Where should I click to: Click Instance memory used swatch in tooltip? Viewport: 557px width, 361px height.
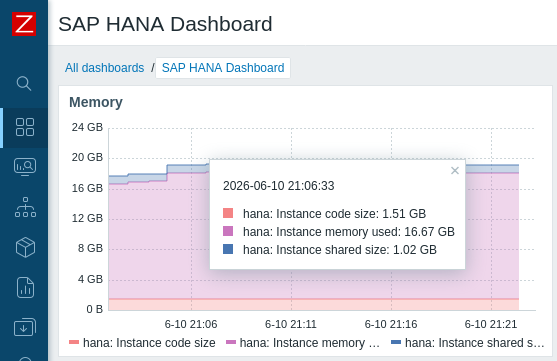[x=228, y=231]
